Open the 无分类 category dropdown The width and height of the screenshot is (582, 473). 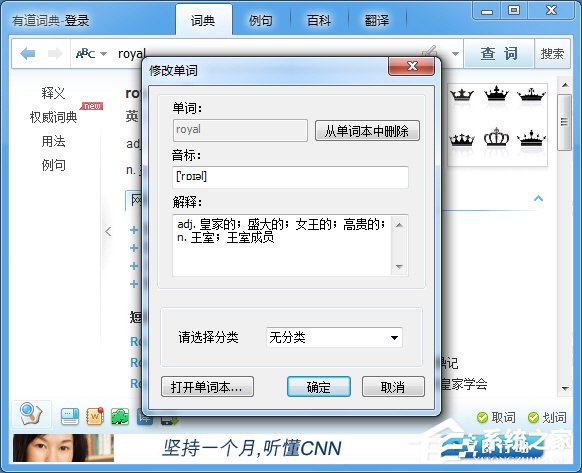334,337
